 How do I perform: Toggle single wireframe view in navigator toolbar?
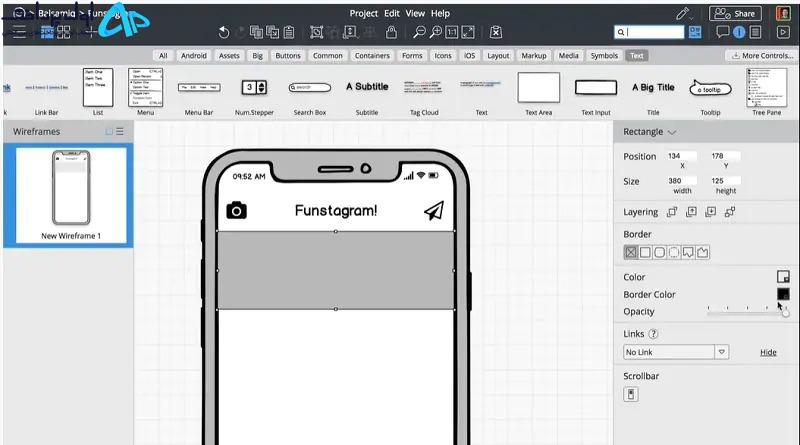(47, 32)
